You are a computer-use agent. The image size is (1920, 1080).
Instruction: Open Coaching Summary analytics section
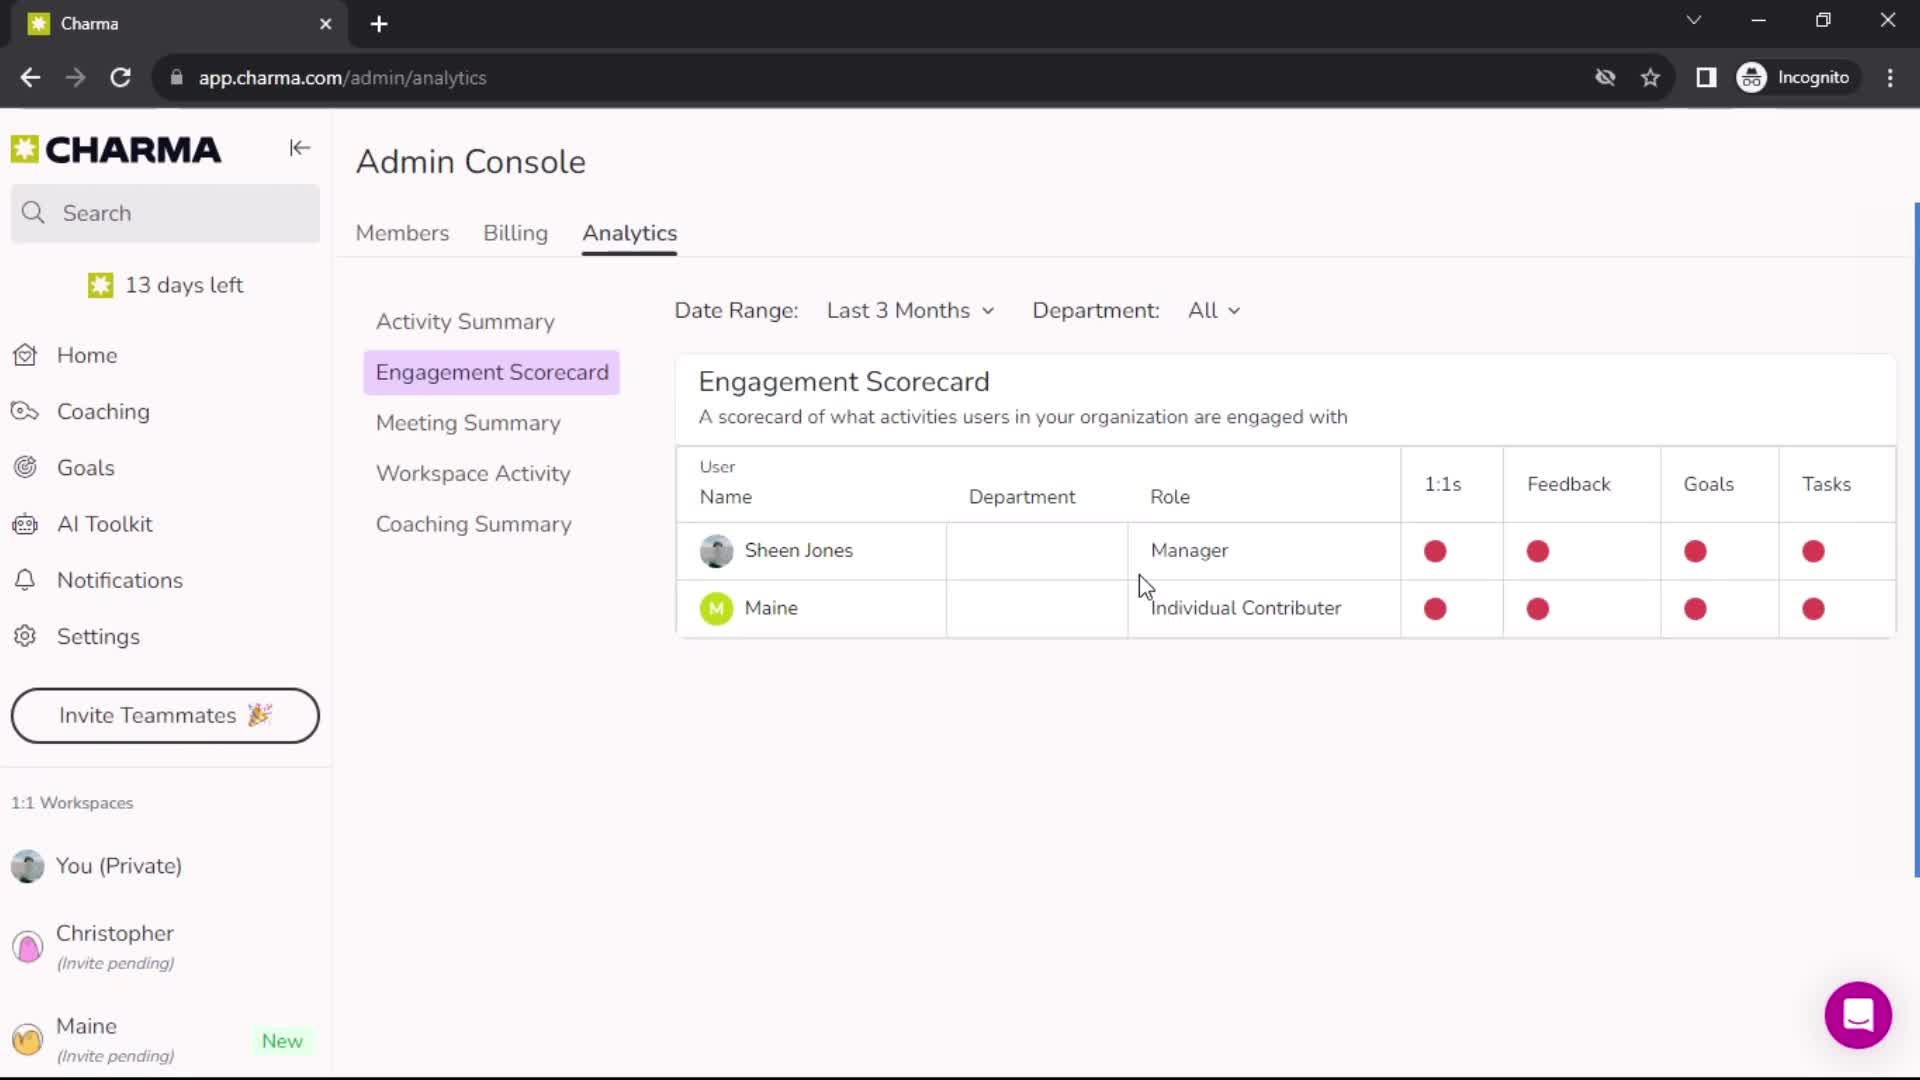pyautogui.click(x=473, y=524)
